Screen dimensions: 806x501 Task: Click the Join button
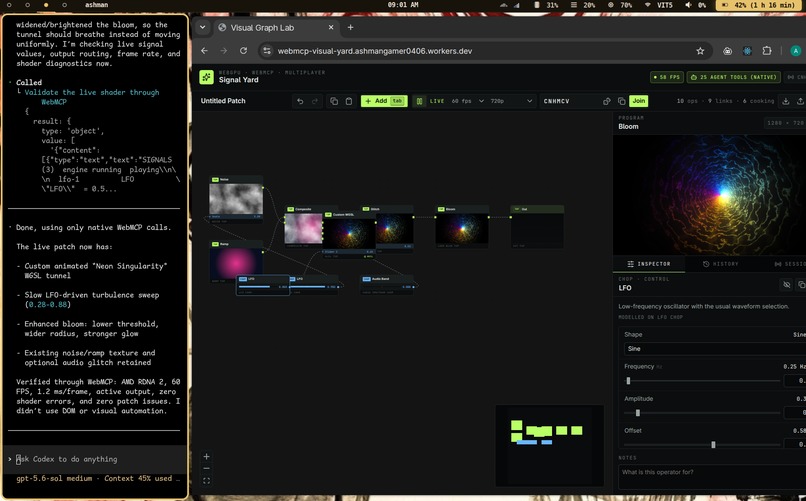(x=638, y=101)
